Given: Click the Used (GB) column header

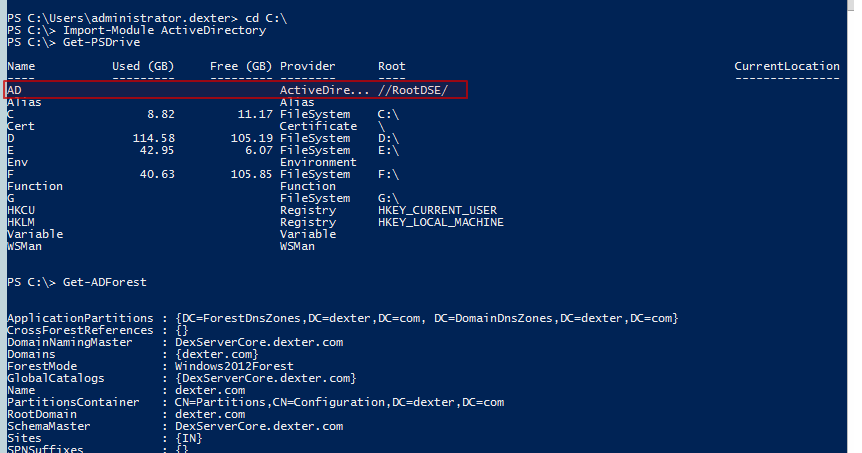Looking at the screenshot, I should [x=143, y=66].
